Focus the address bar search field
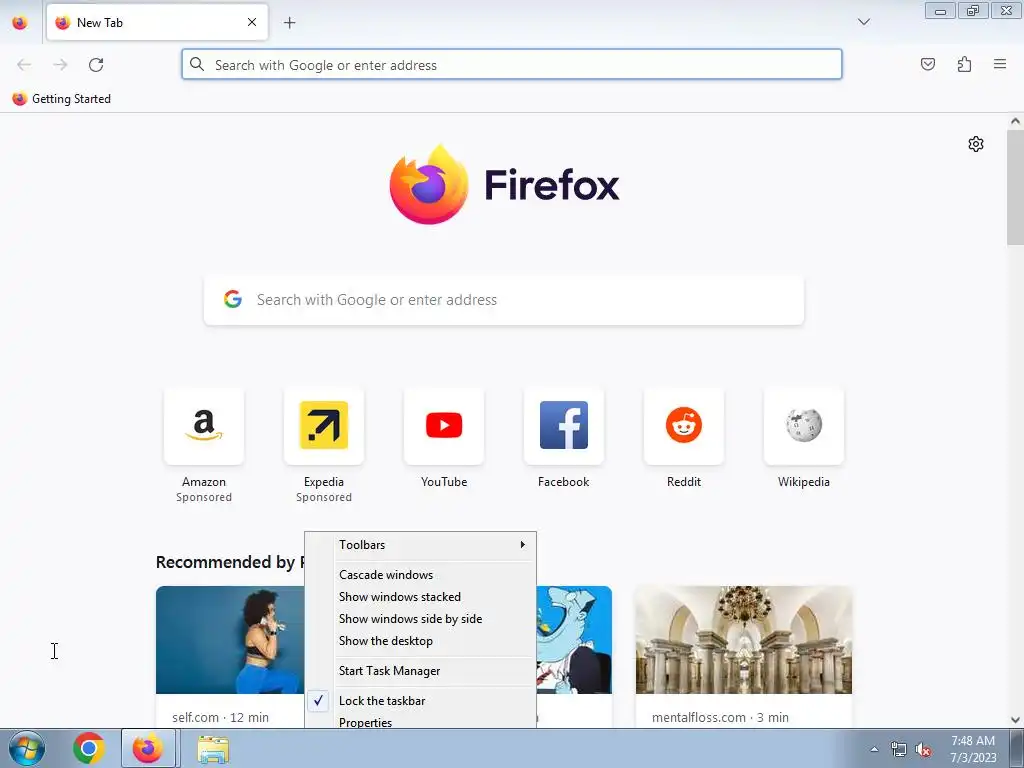This screenshot has height=768, width=1024. (512, 65)
